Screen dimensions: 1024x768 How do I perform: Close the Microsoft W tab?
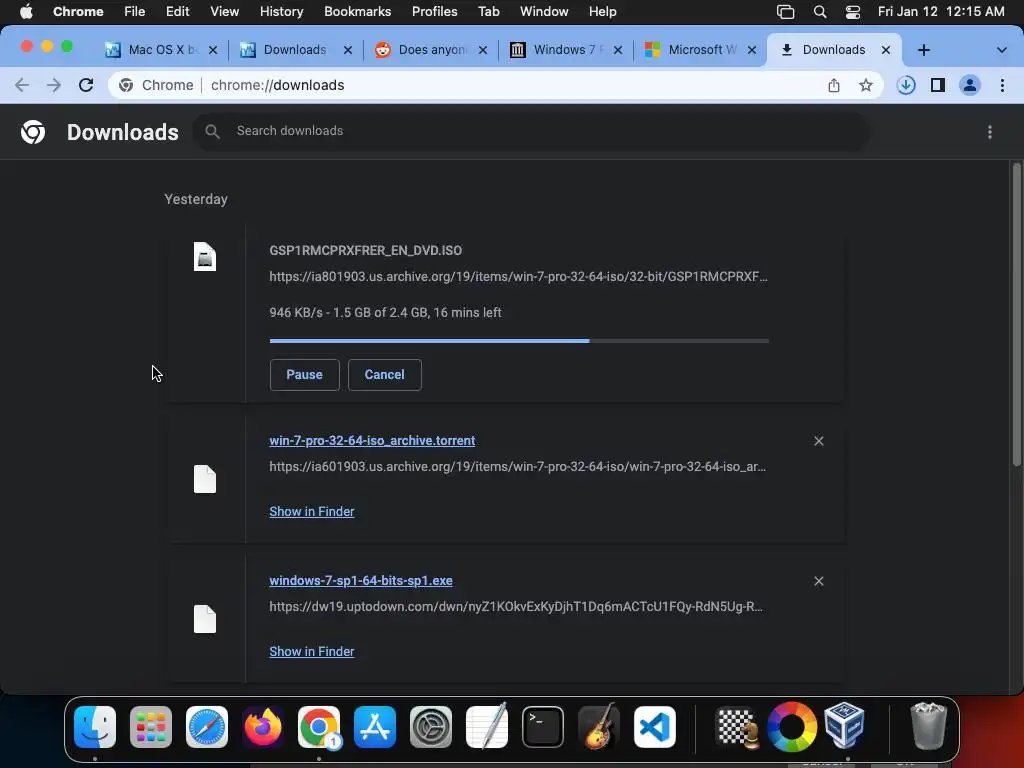coord(752,50)
